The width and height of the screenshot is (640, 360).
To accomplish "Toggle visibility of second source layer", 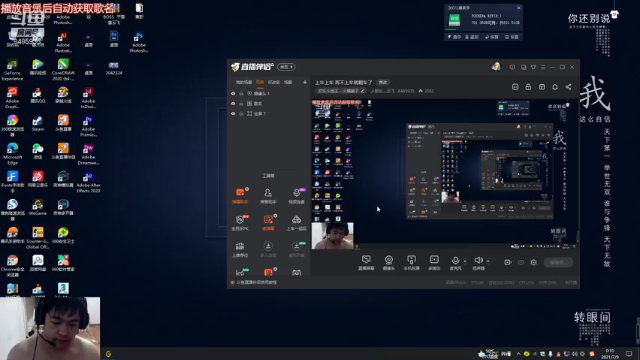I will [x=233, y=104].
